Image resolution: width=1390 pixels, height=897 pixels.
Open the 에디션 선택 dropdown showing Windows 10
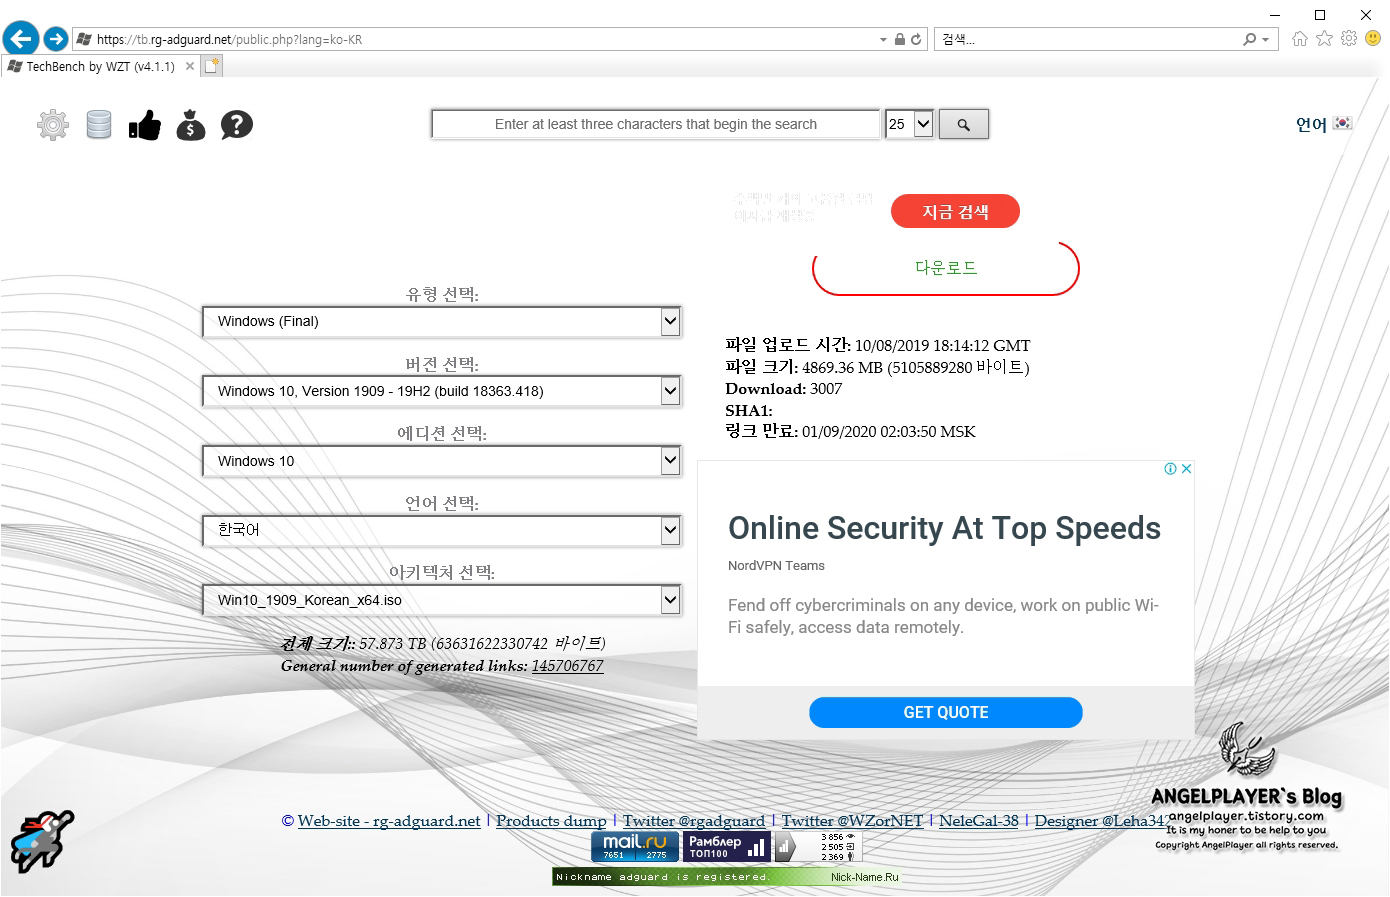[x=441, y=461]
